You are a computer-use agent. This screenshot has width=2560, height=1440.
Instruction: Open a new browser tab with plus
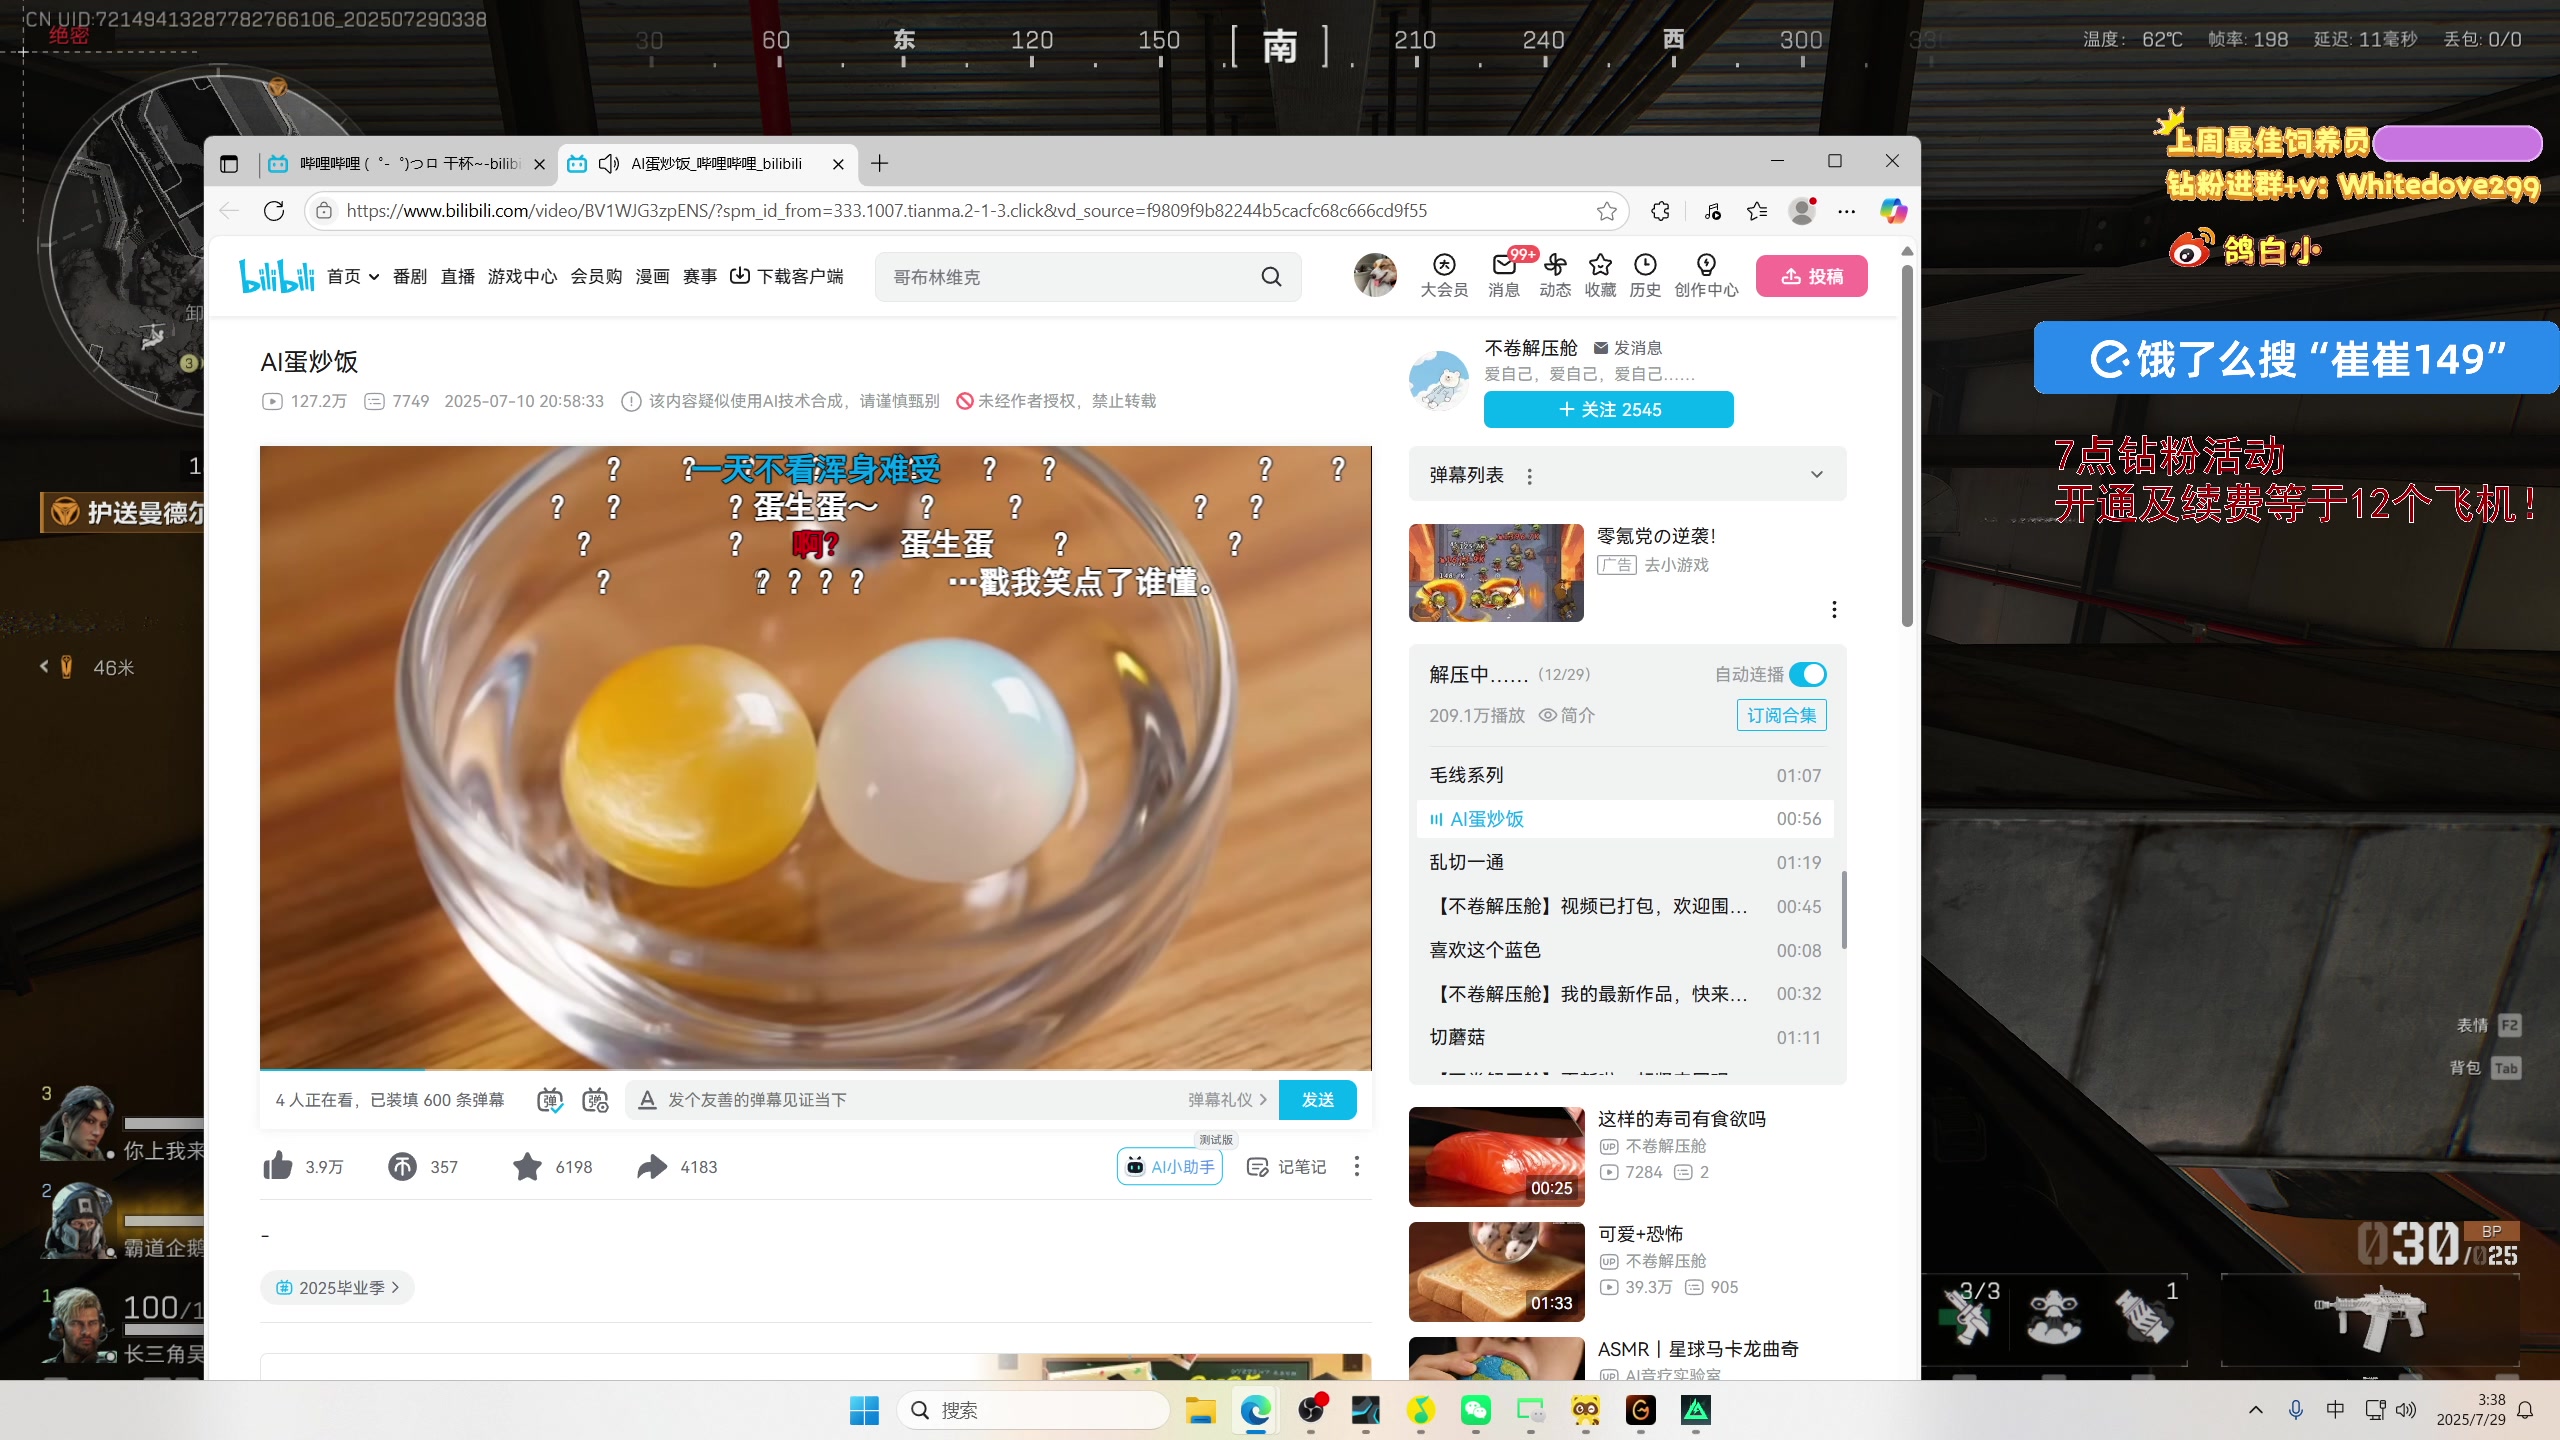[x=880, y=164]
